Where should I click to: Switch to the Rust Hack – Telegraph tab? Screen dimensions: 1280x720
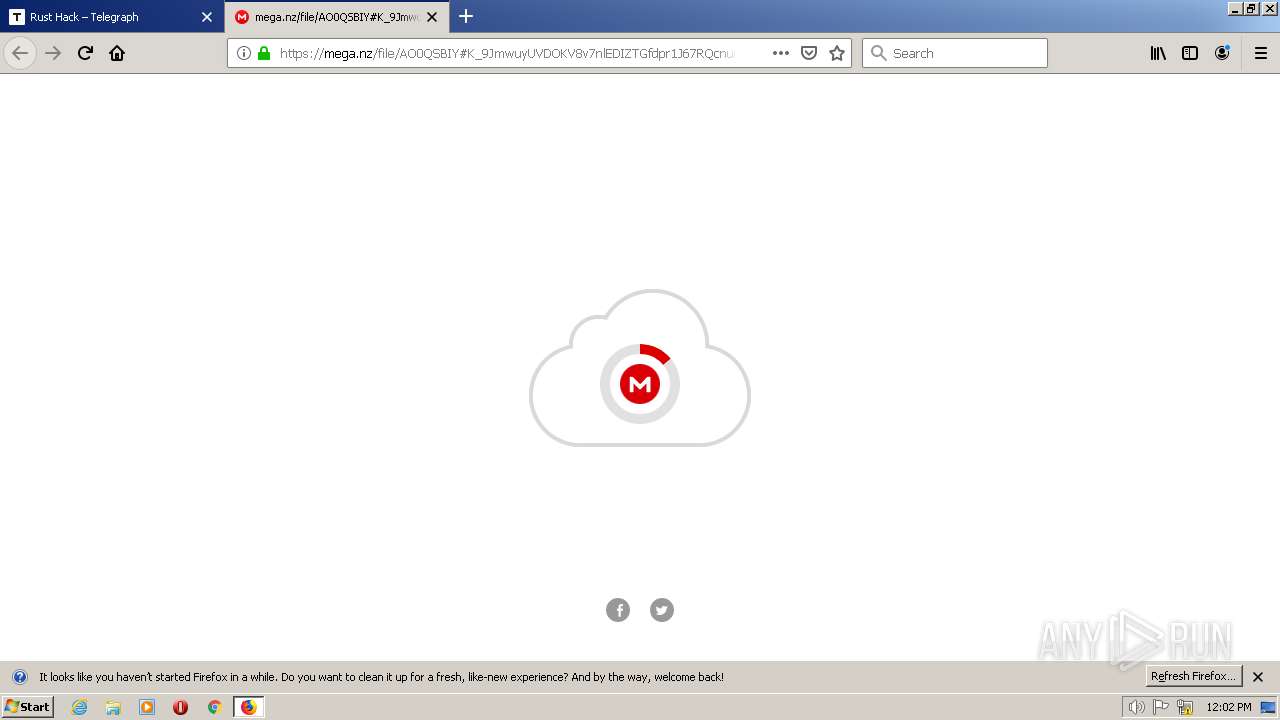(x=110, y=17)
